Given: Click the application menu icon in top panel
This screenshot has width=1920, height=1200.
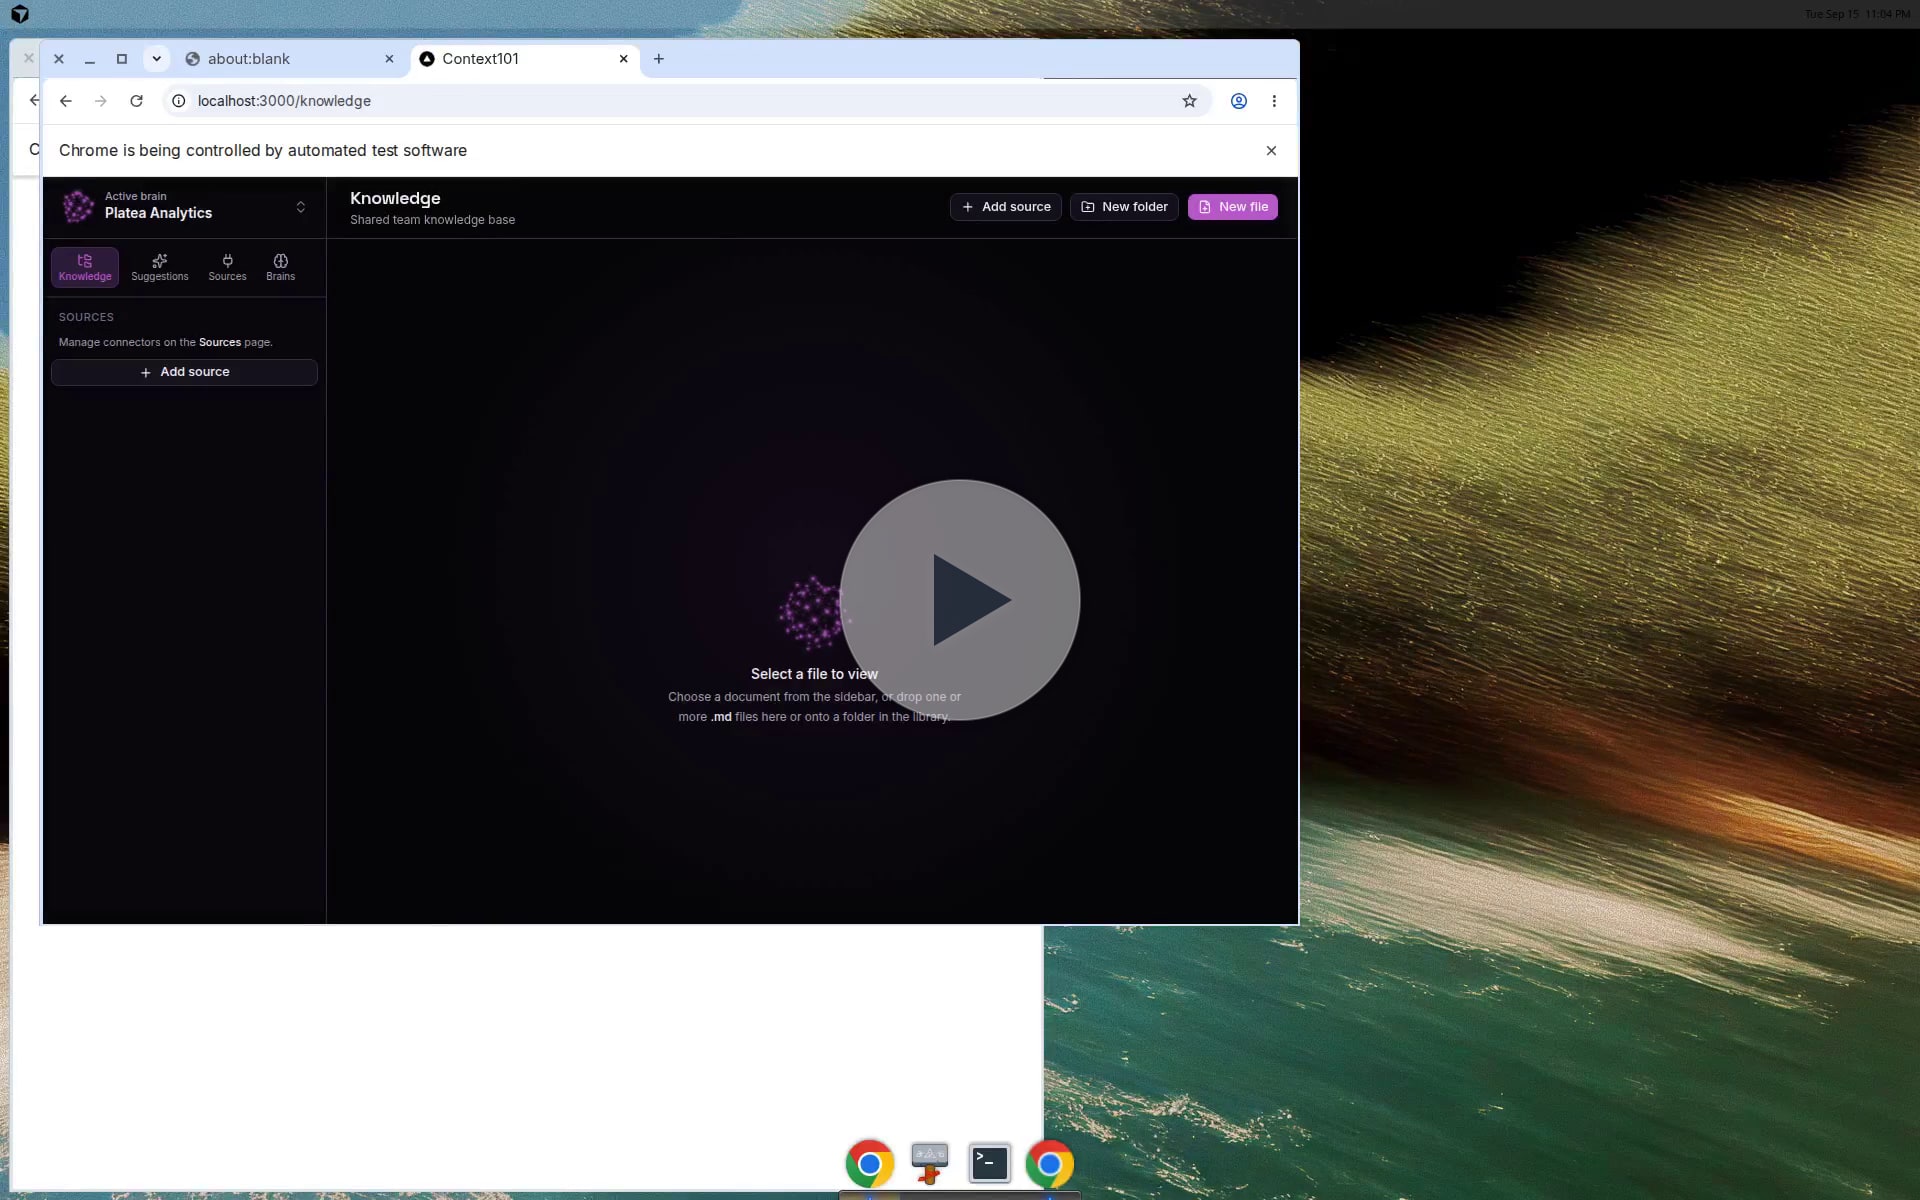Looking at the screenshot, I should click(20, 14).
